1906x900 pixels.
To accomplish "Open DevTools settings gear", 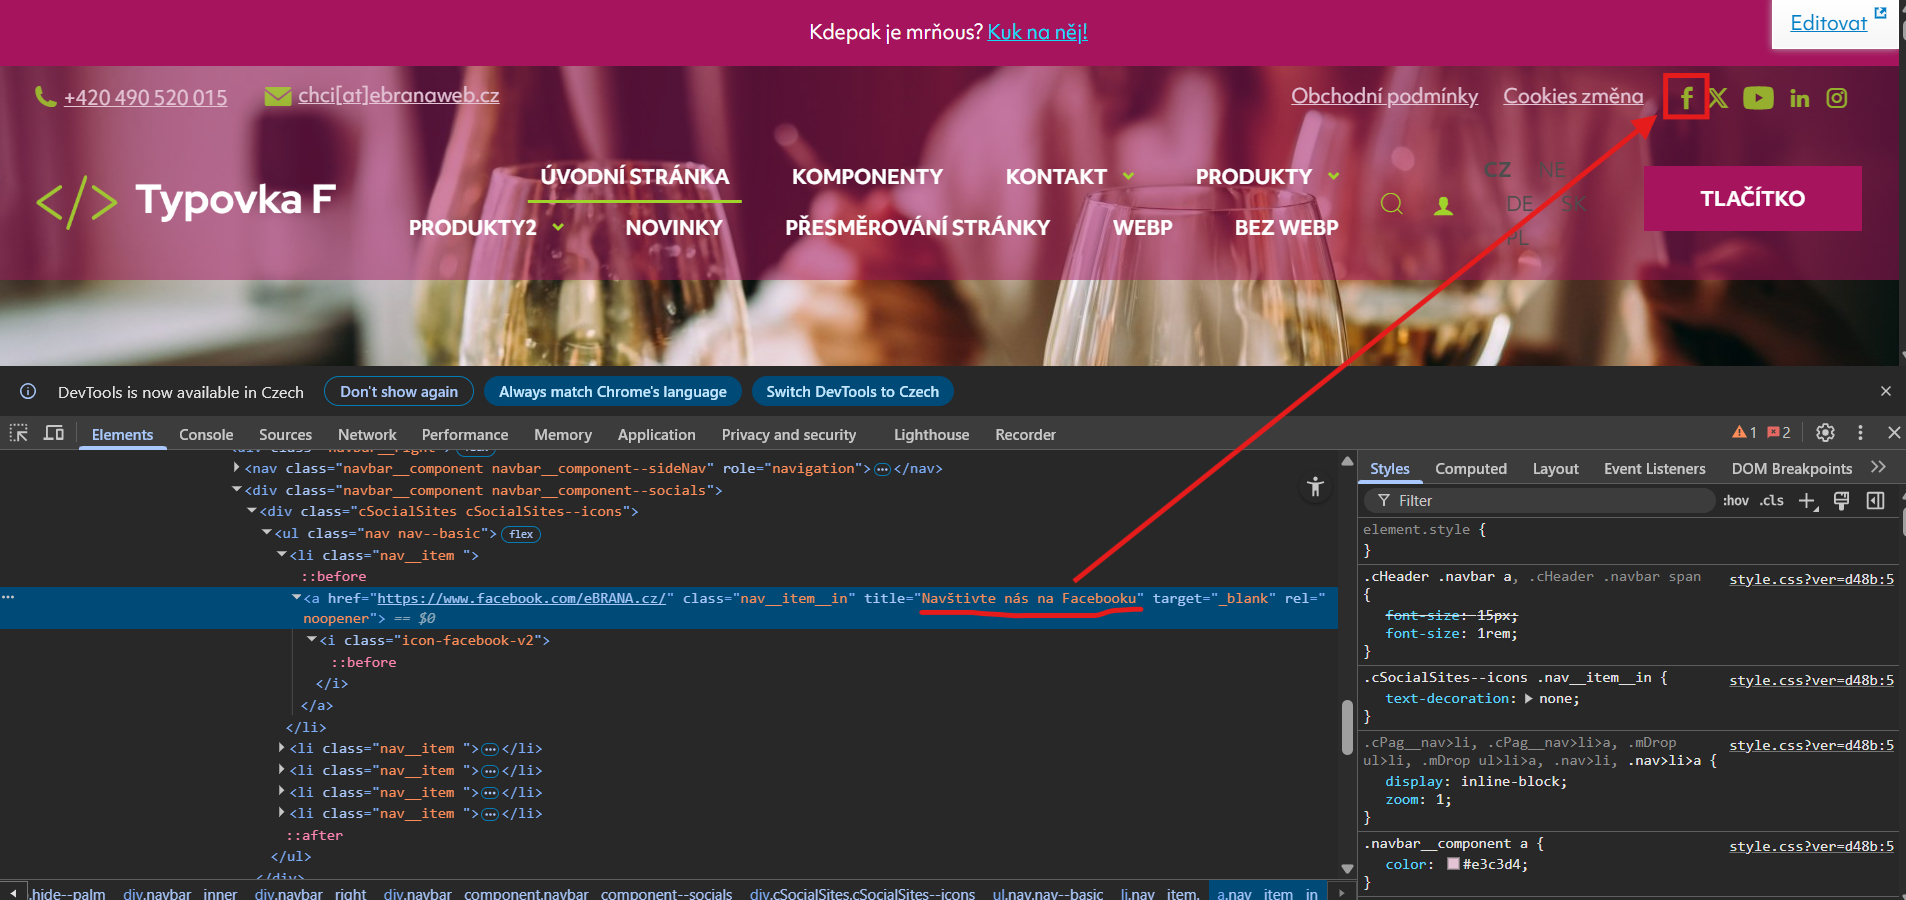I will pyautogui.click(x=1825, y=433).
